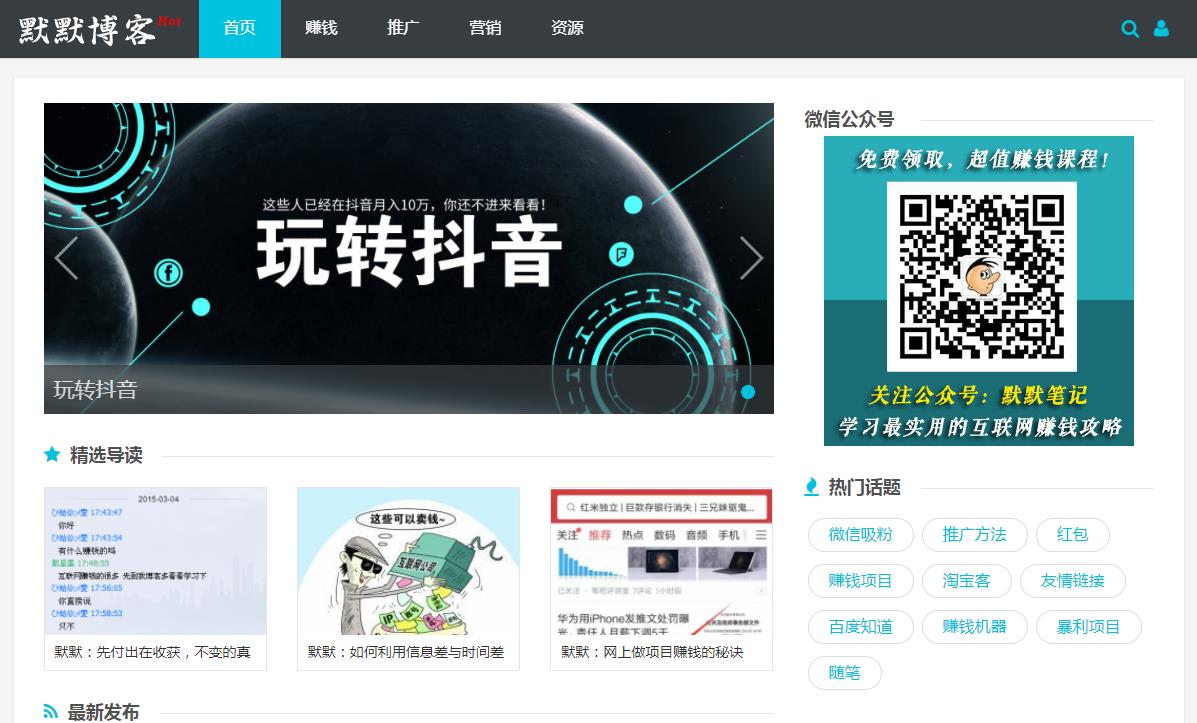Open the 营销 menu item
Image resolution: width=1197 pixels, height=723 pixels.
click(x=486, y=29)
